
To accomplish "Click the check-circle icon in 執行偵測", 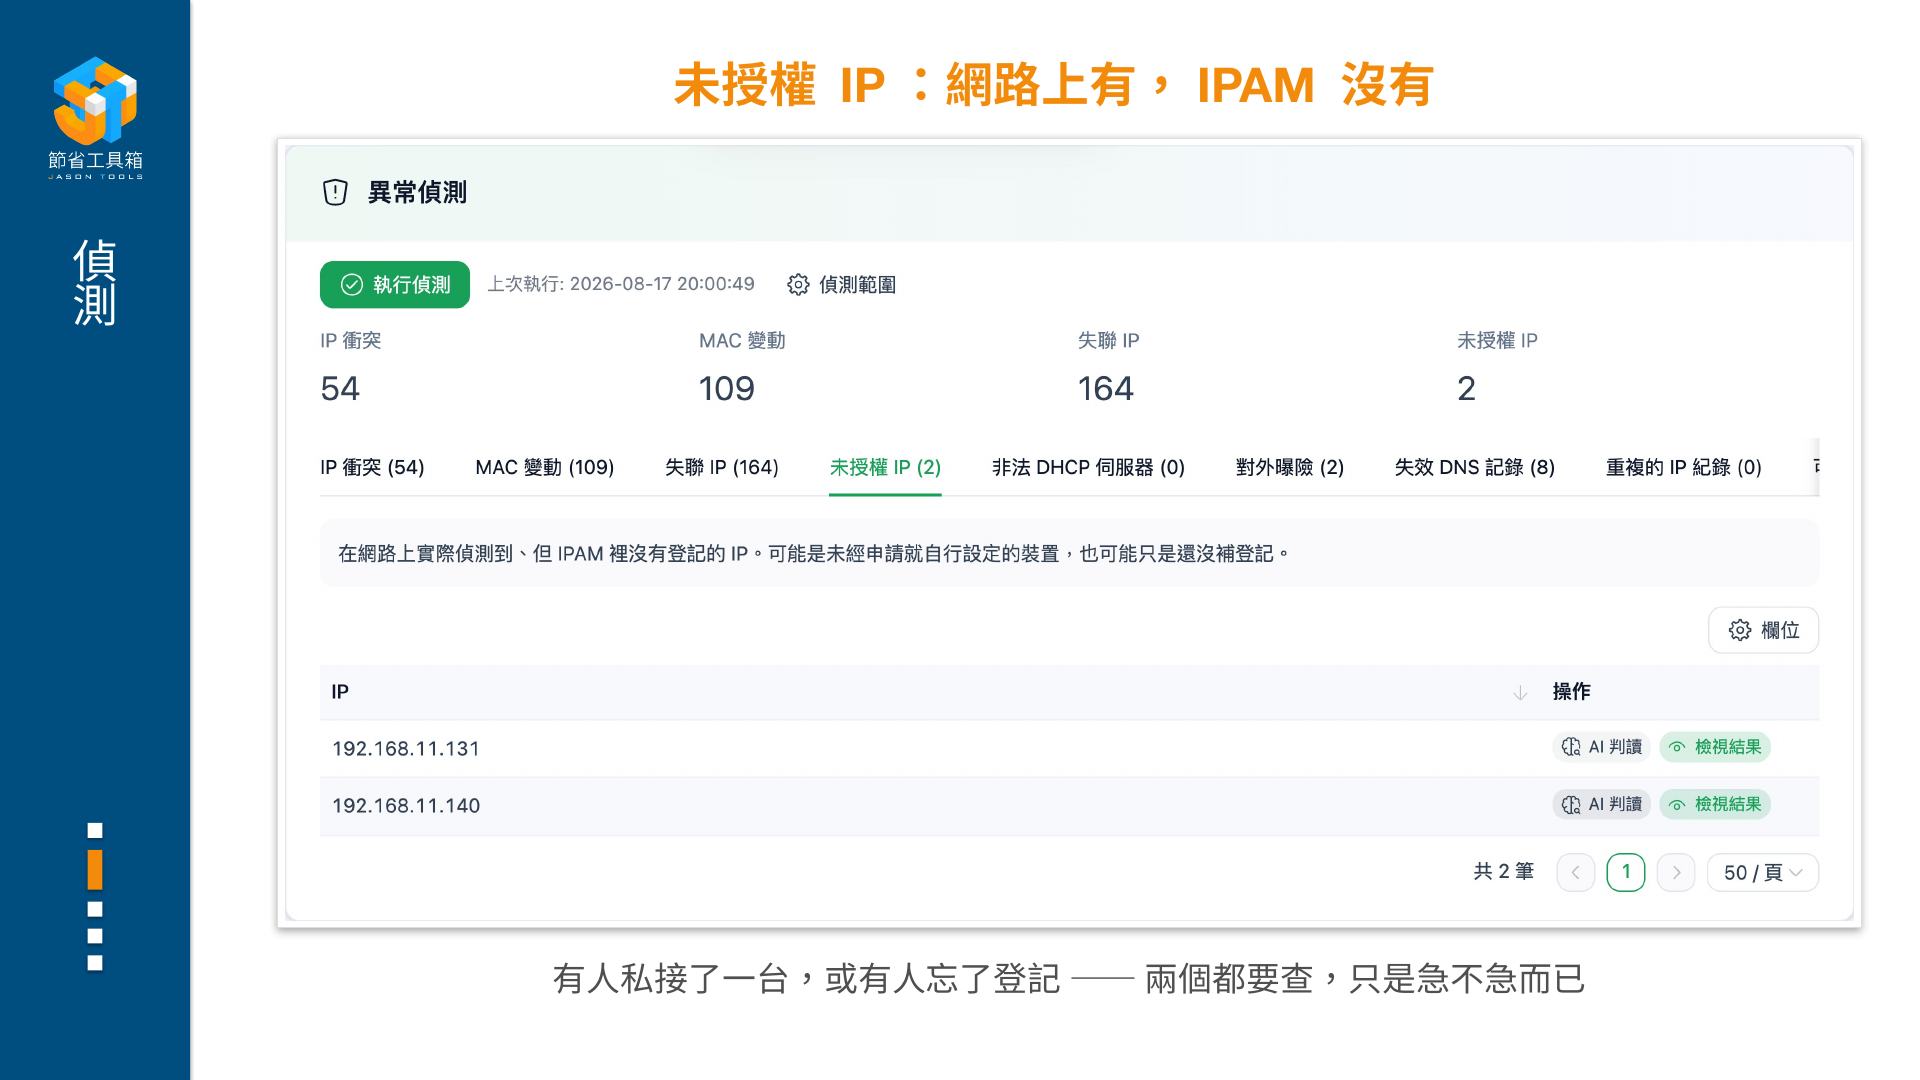I will tap(351, 285).
